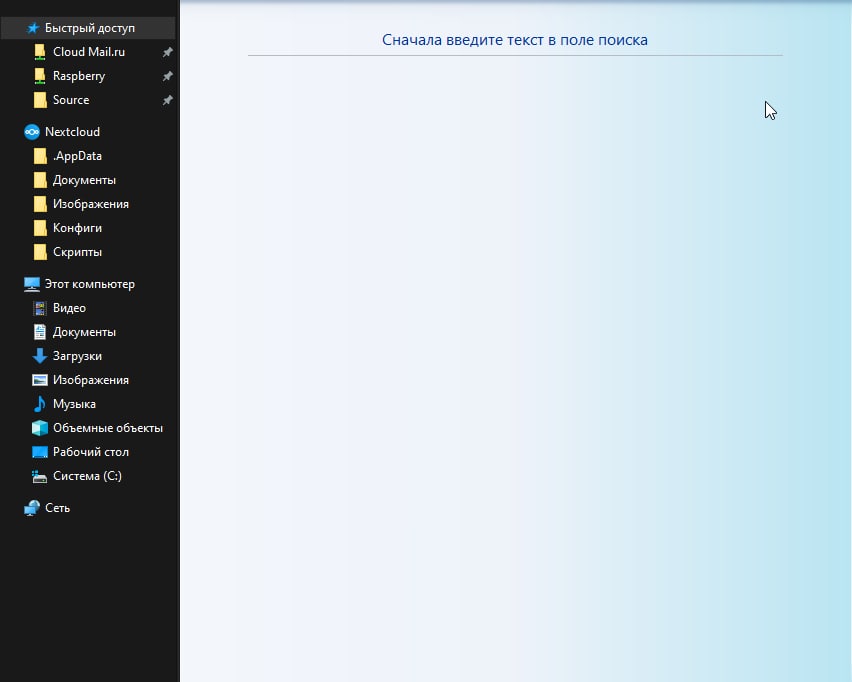852x682 pixels.
Task: Unpin Cloud Mail.ru via its pin icon
Action: click(167, 52)
